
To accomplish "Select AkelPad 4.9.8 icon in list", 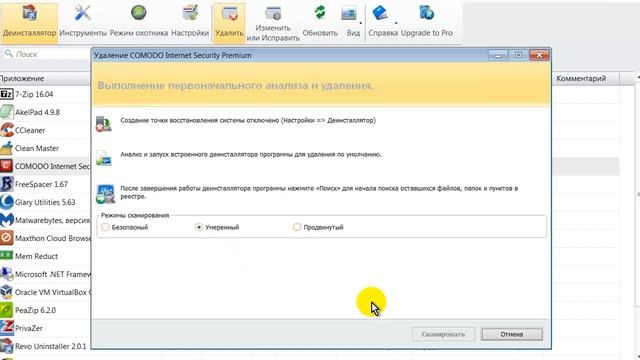I will 7,112.
